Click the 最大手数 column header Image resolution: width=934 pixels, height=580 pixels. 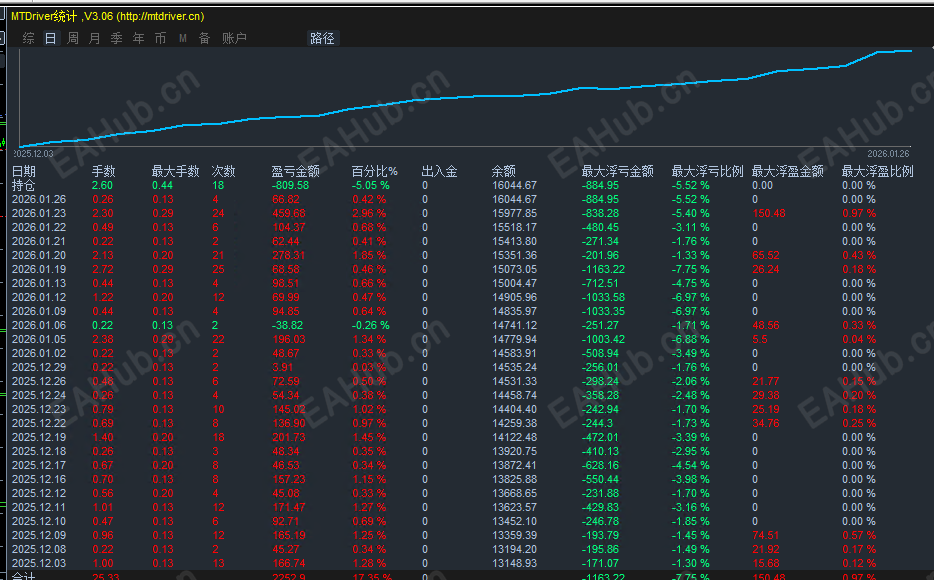coord(175,171)
